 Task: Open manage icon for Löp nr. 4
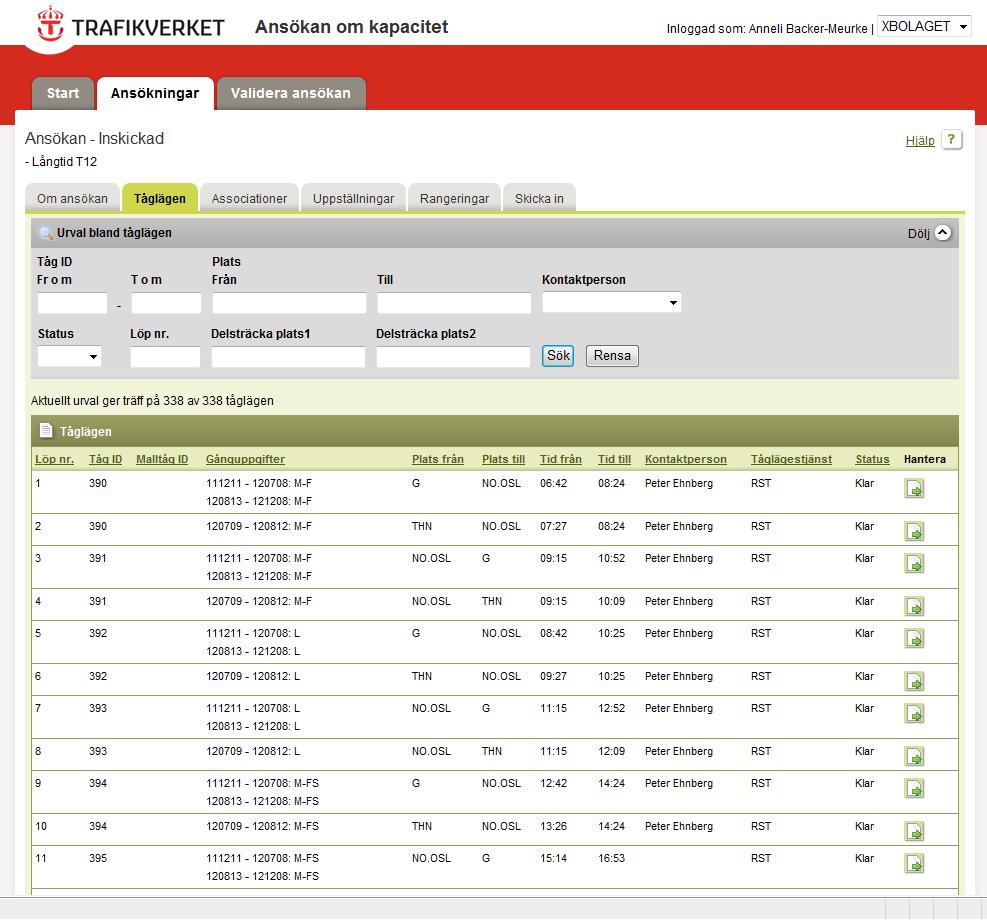(x=914, y=606)
